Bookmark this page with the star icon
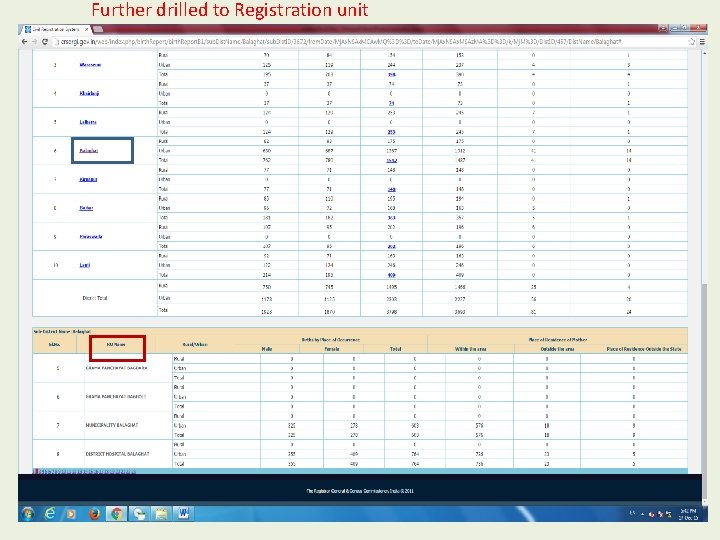 pyautogui.click(x=692, y=42)
